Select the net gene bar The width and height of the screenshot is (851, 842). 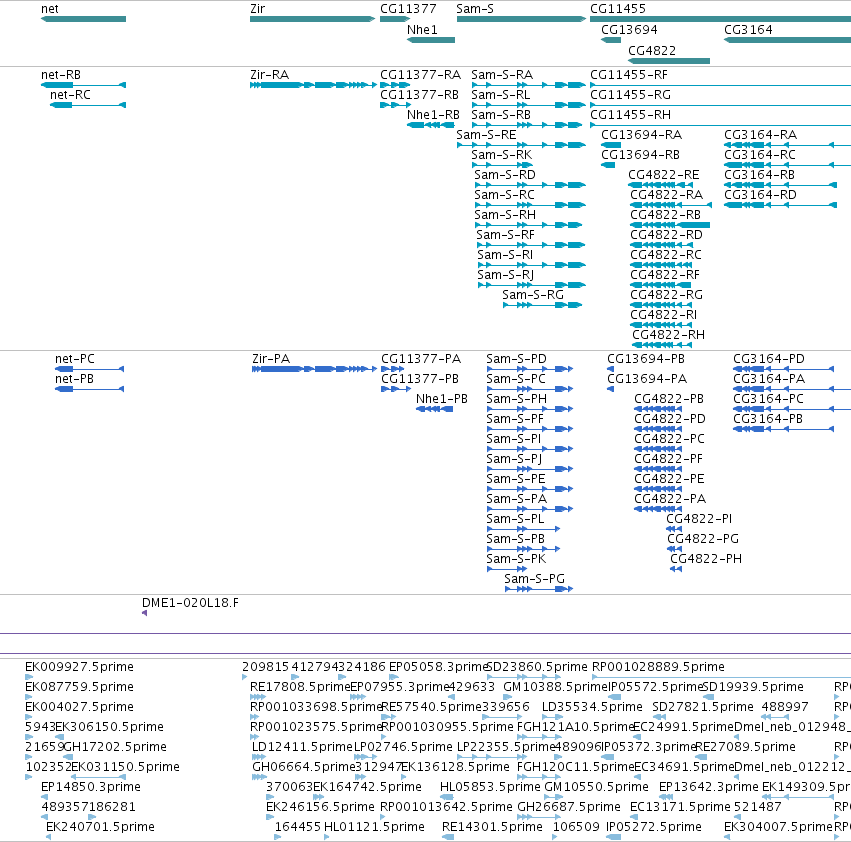84,19
